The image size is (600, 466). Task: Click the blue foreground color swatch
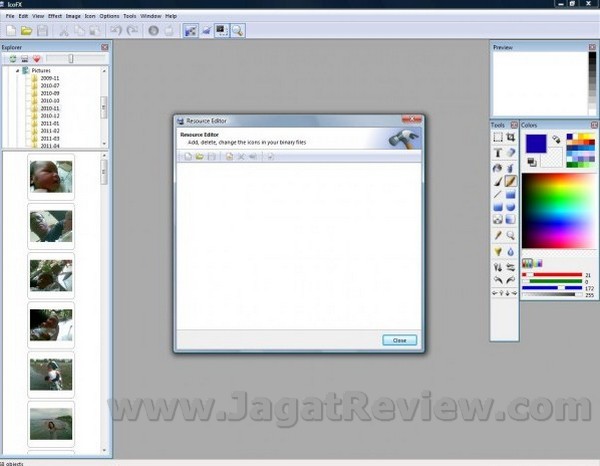[535, 145]
